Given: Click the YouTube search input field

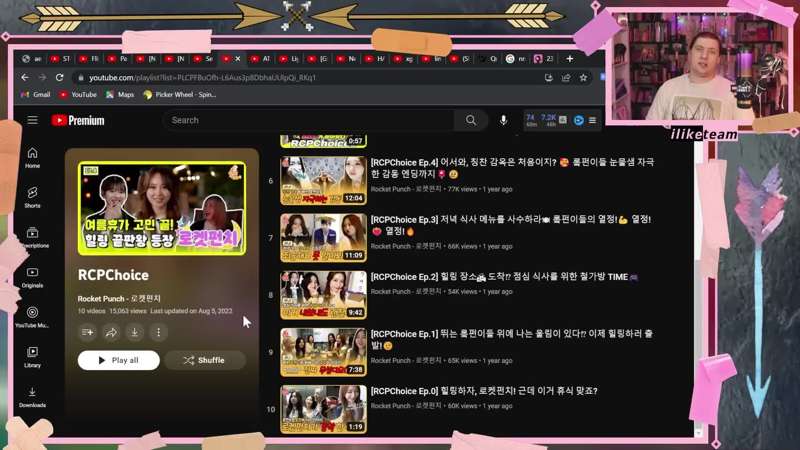Looking at the screenshot, I should (x=310, y=120).
